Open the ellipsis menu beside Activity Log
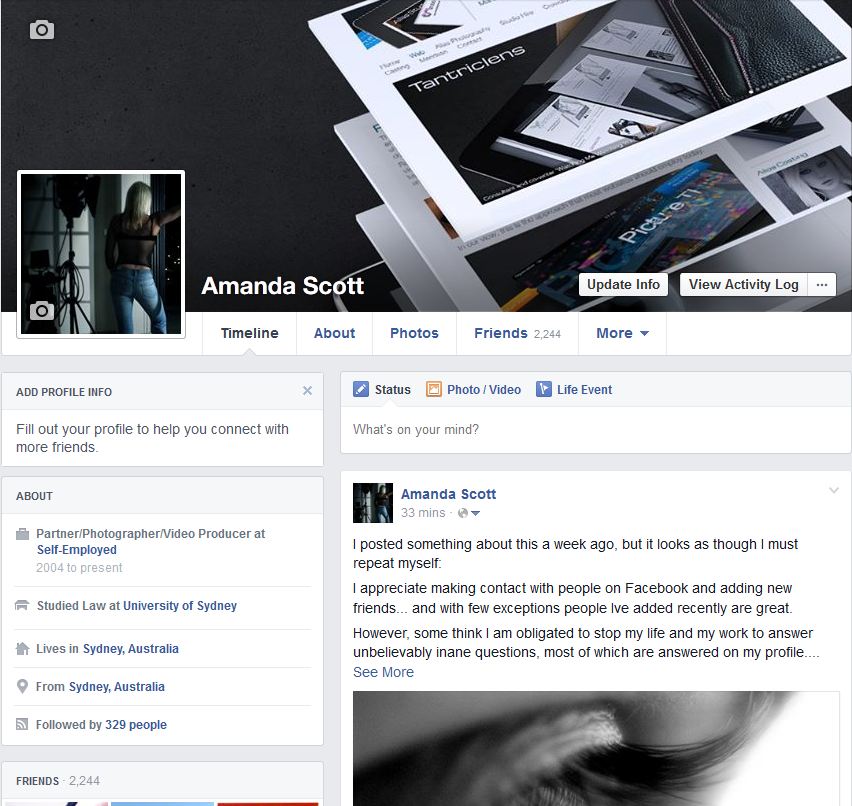The image size is (852, 806). coord(822,284)
